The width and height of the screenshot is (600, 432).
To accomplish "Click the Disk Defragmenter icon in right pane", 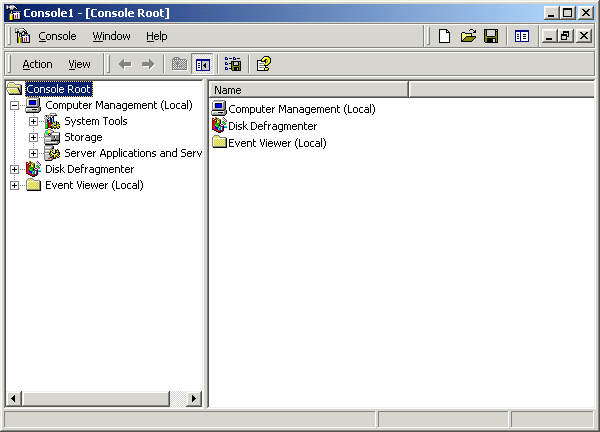I will [x=219, y=126].
